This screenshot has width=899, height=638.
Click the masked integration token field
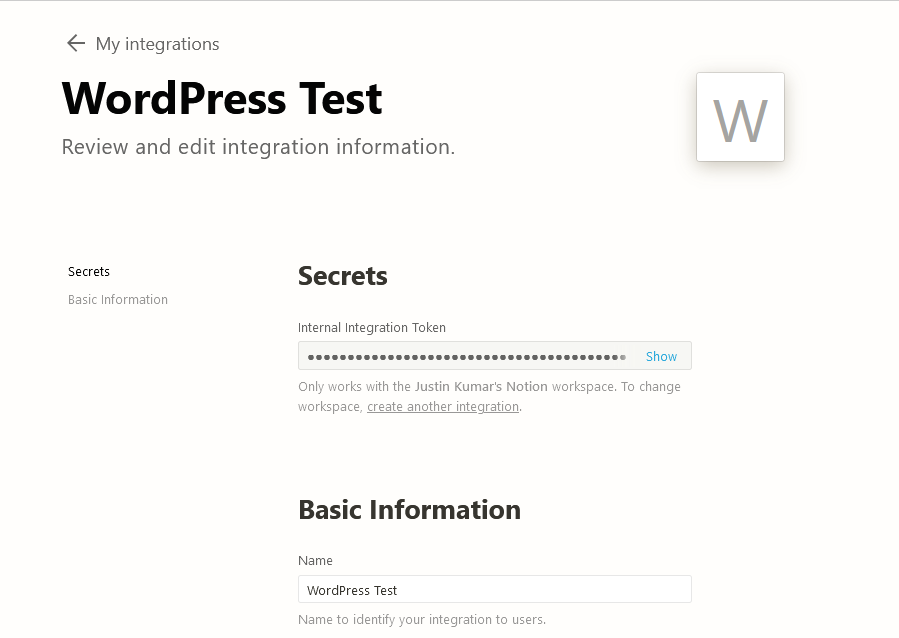point(495,356)
